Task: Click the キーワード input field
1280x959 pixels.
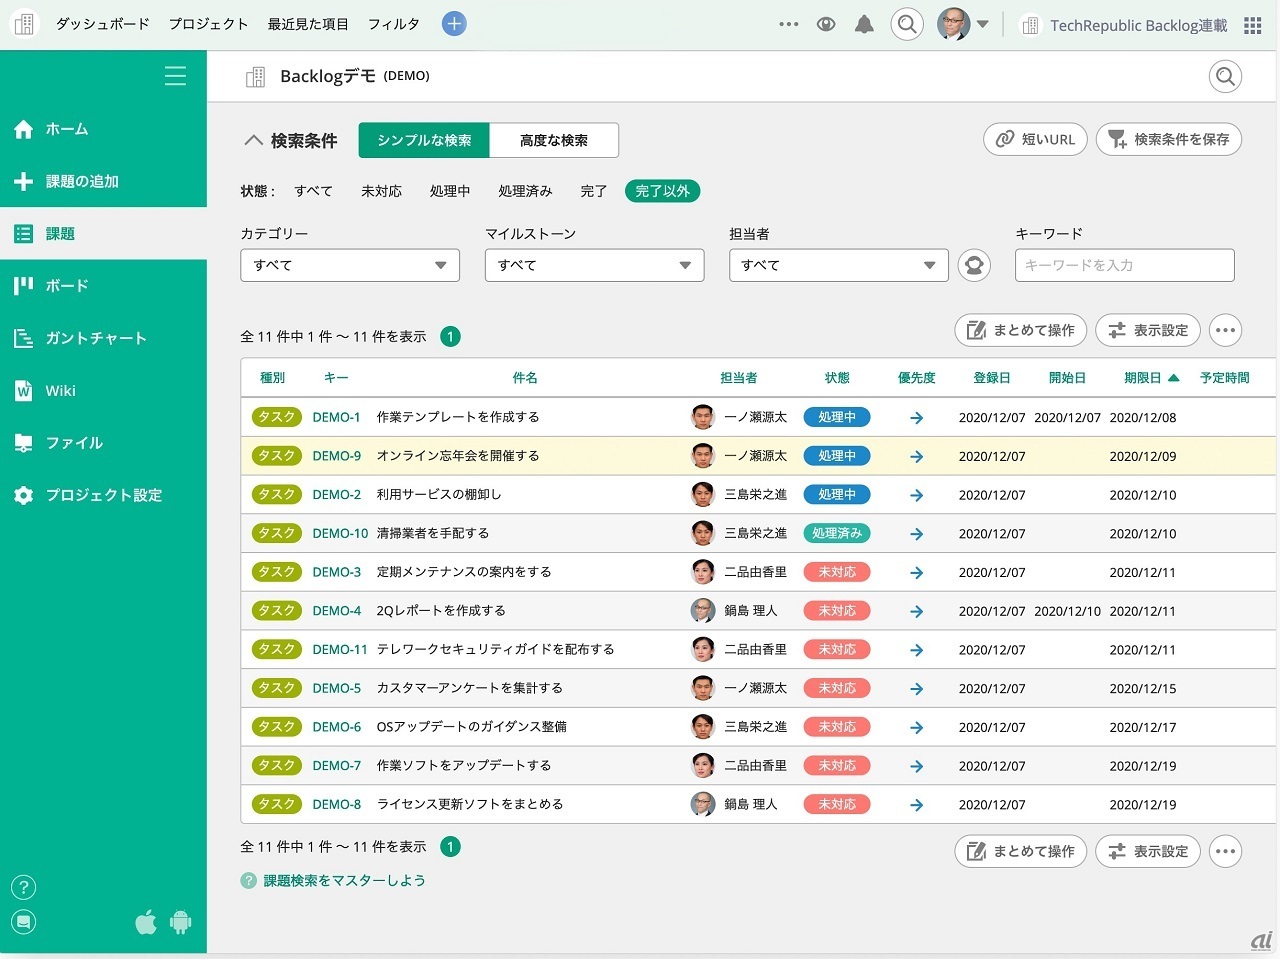Action: click(x=1124, y=265)
